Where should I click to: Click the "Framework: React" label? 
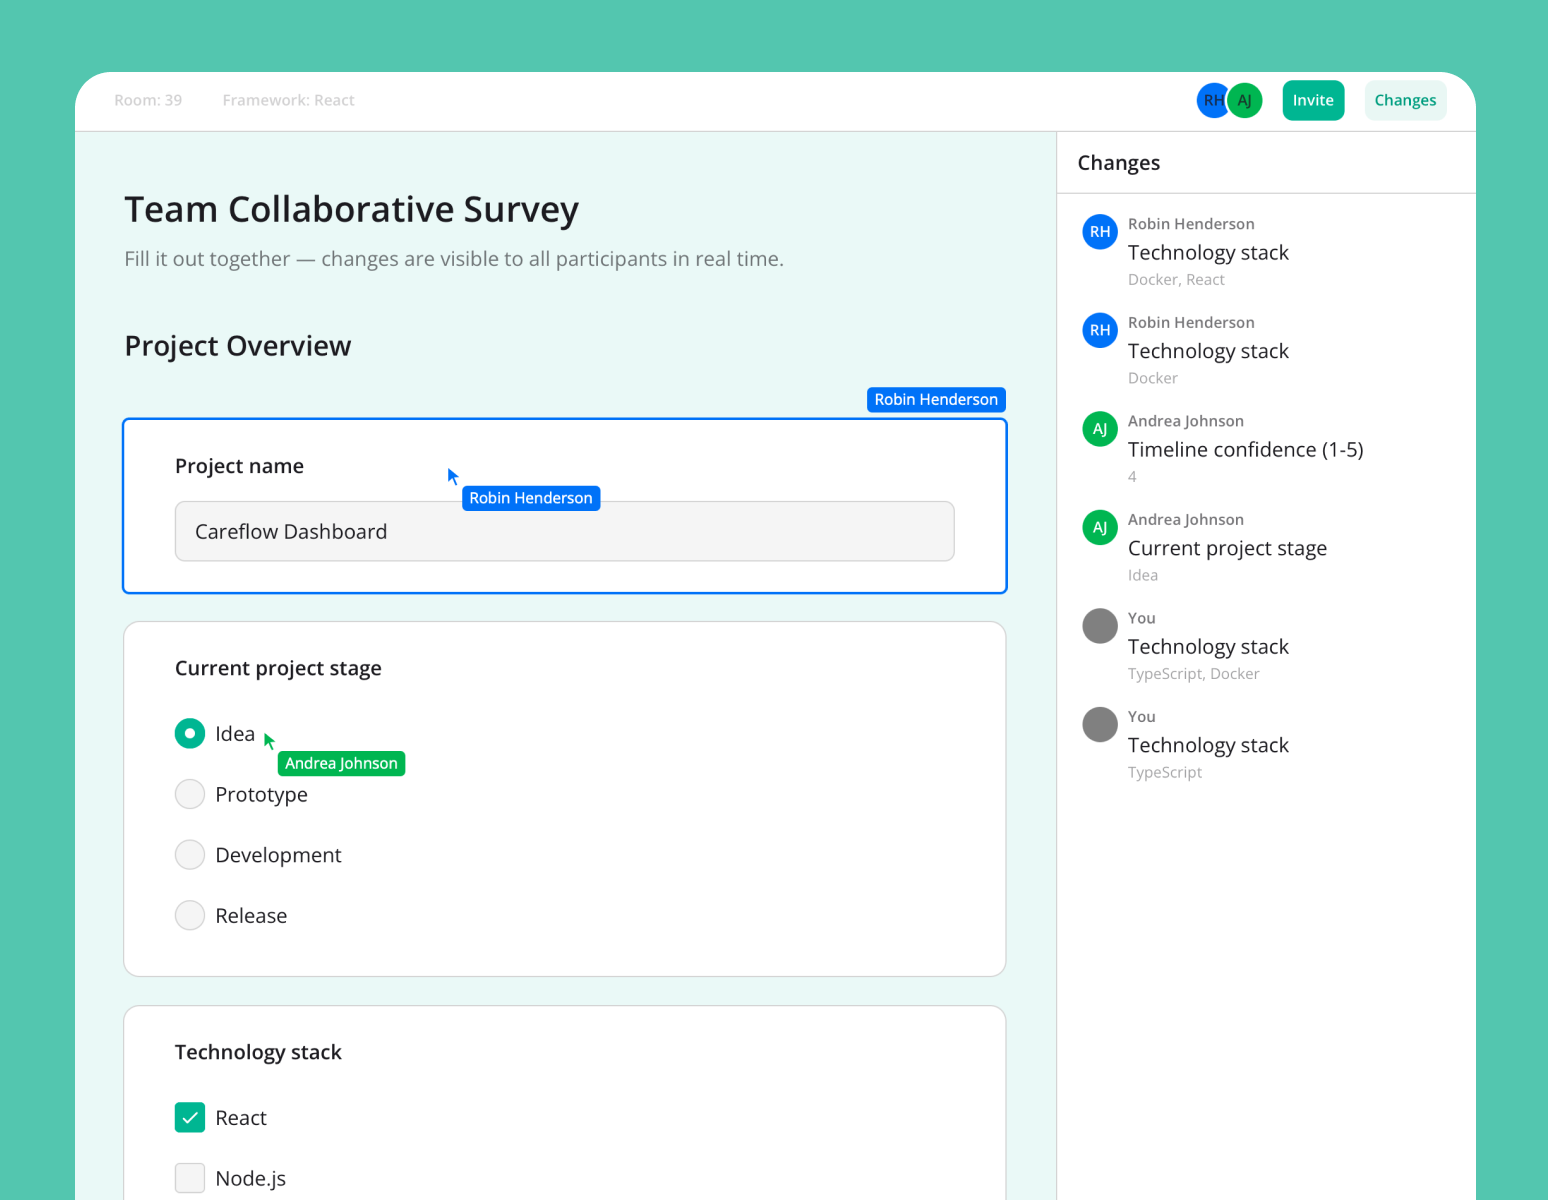pyautogui.click(x=288, y=100)
